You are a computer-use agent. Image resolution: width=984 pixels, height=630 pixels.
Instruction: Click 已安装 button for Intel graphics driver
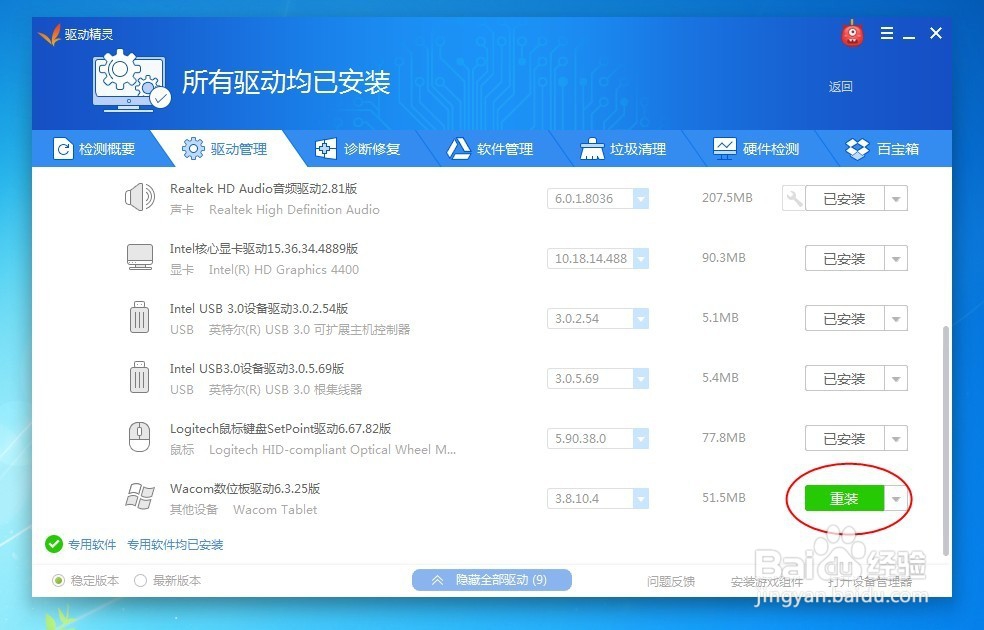coord(845,259)
